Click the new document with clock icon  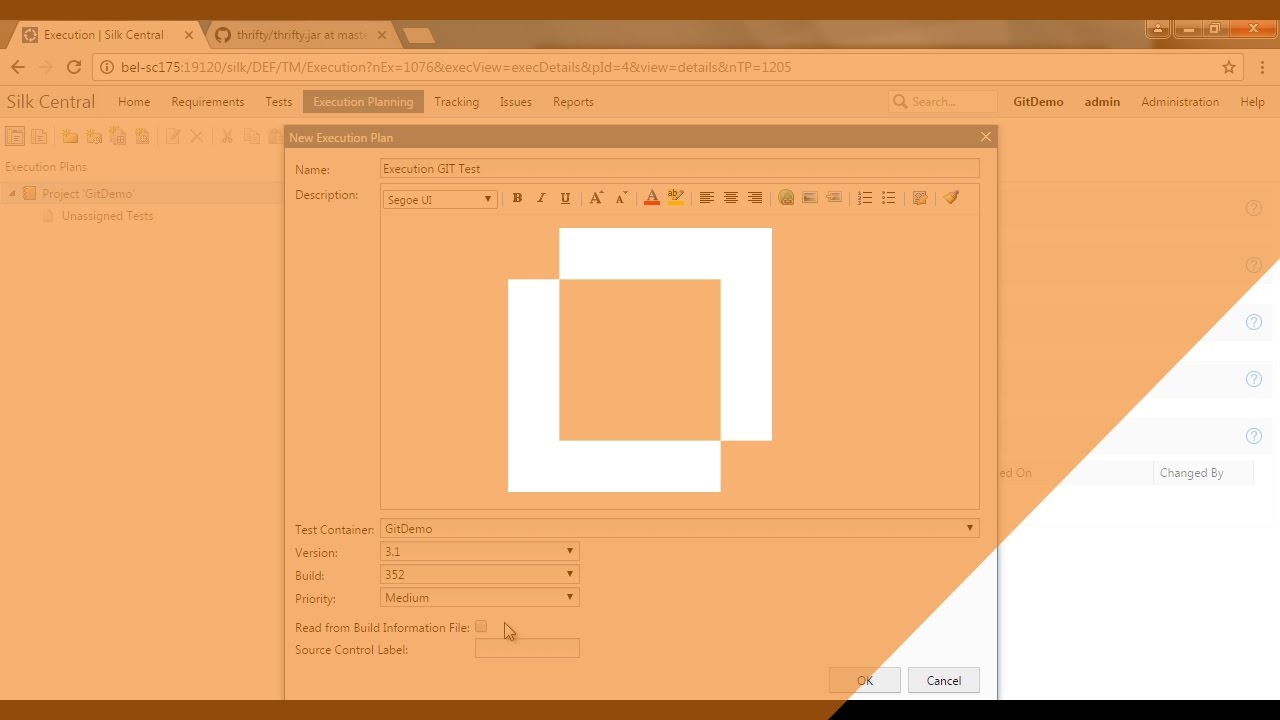[142, 136]
